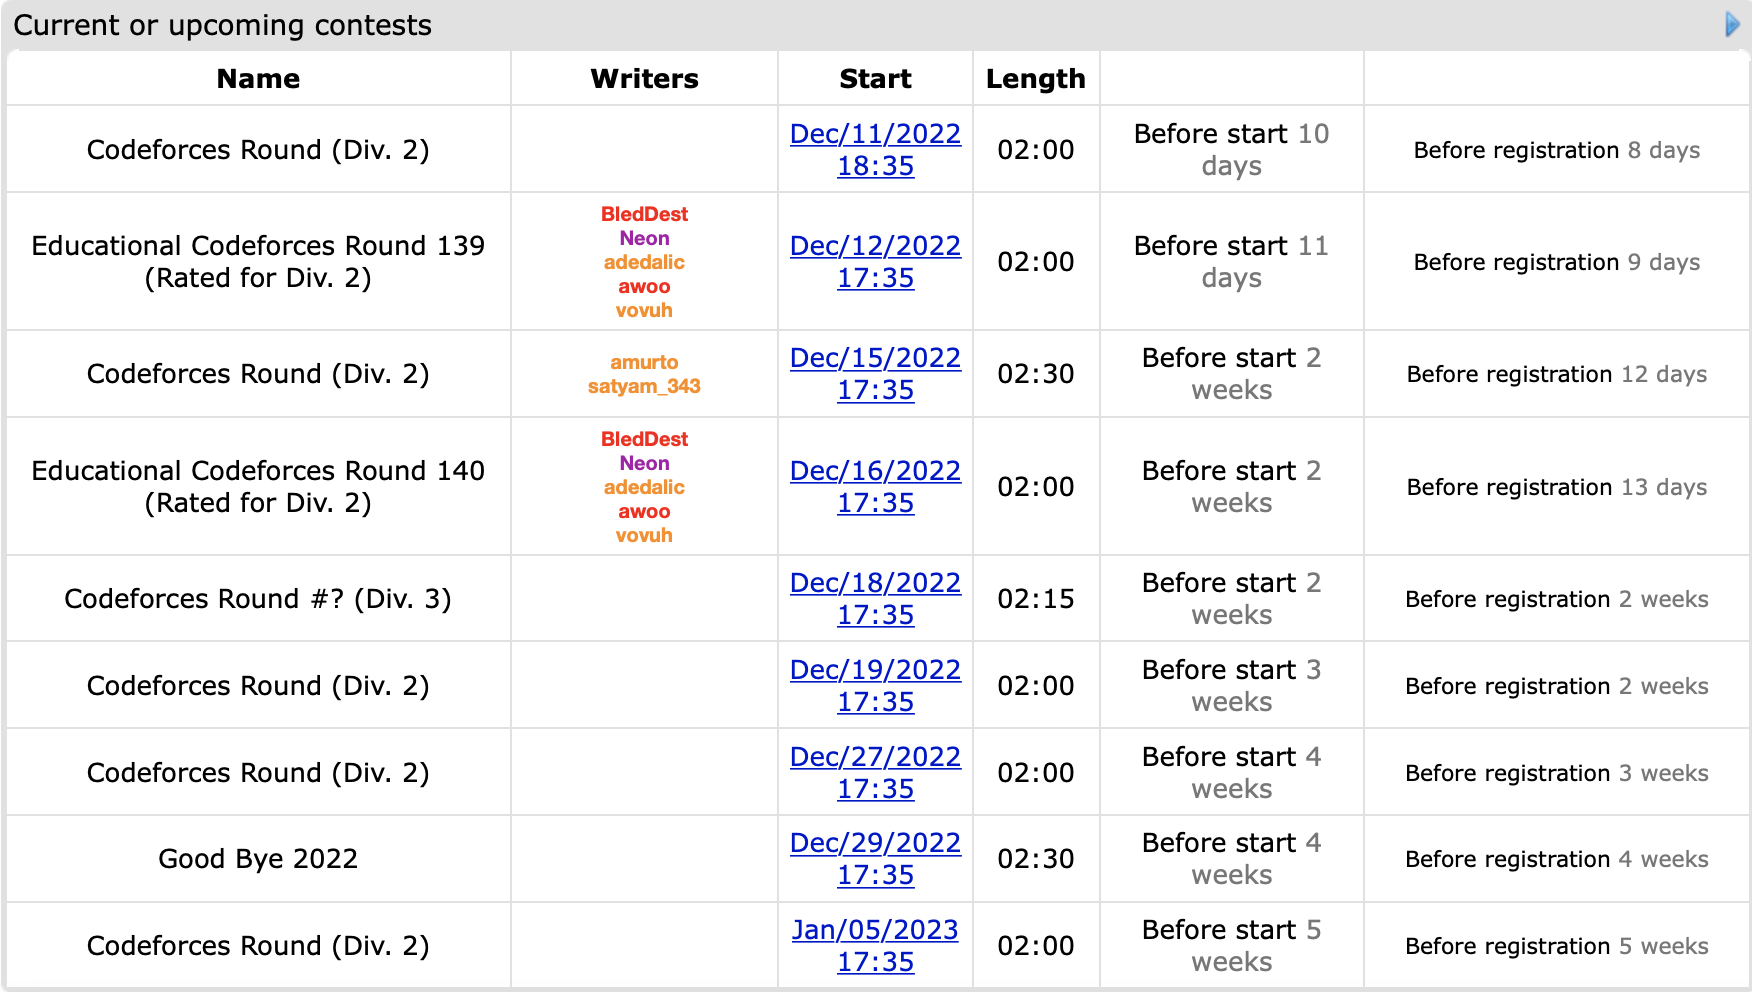Click BledDest in Educational Round 139 row
This screenshot has height=992, width=1752.
[x=644, y=214]
